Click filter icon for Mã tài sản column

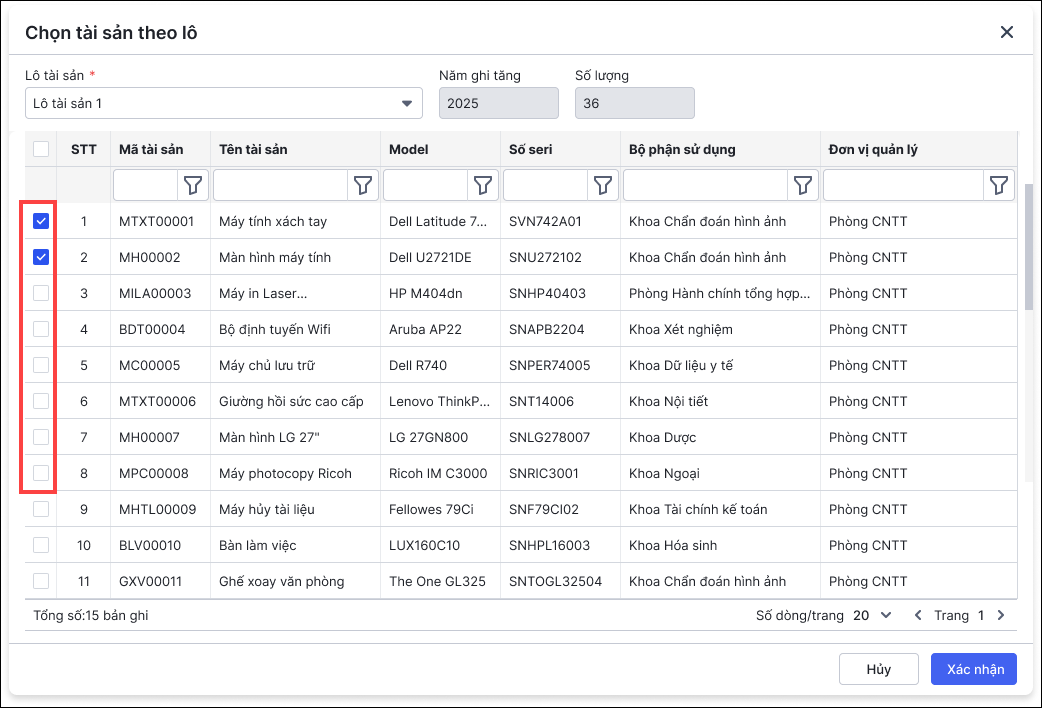(x=194, y=185)
